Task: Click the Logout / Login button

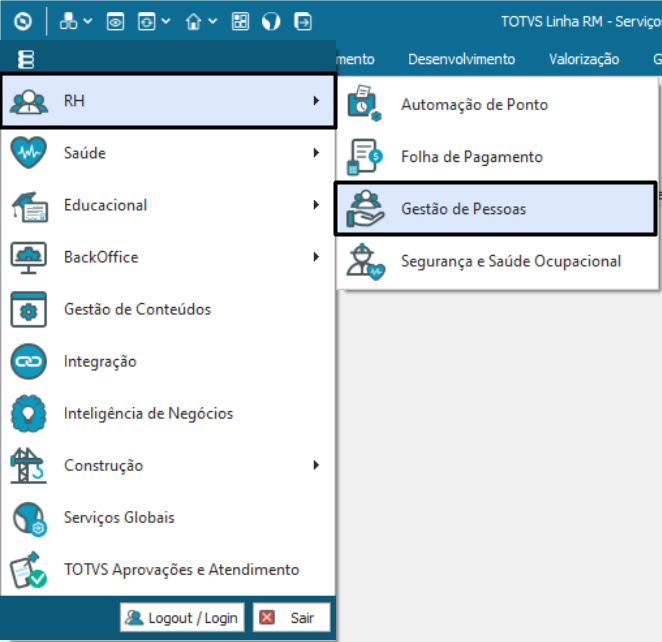Action: pyautogui.click(x=182, y=618)
